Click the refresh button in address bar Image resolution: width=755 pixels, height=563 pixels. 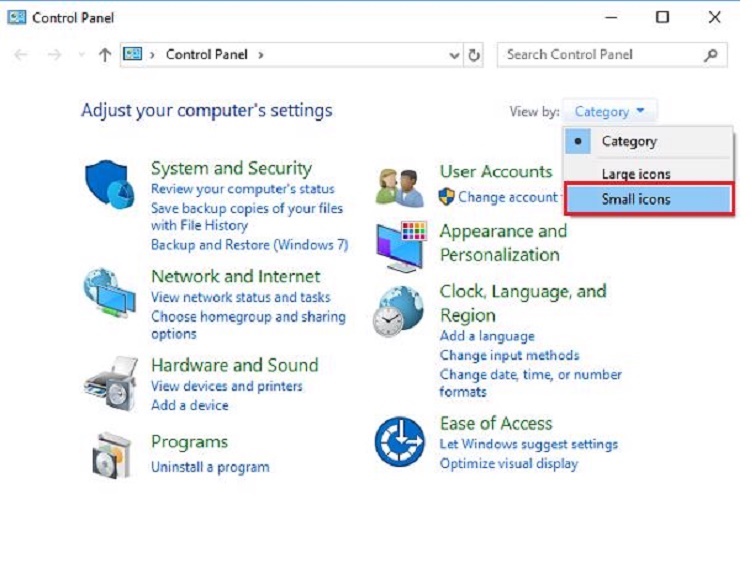pyautogui.click(x=475, y=55)
